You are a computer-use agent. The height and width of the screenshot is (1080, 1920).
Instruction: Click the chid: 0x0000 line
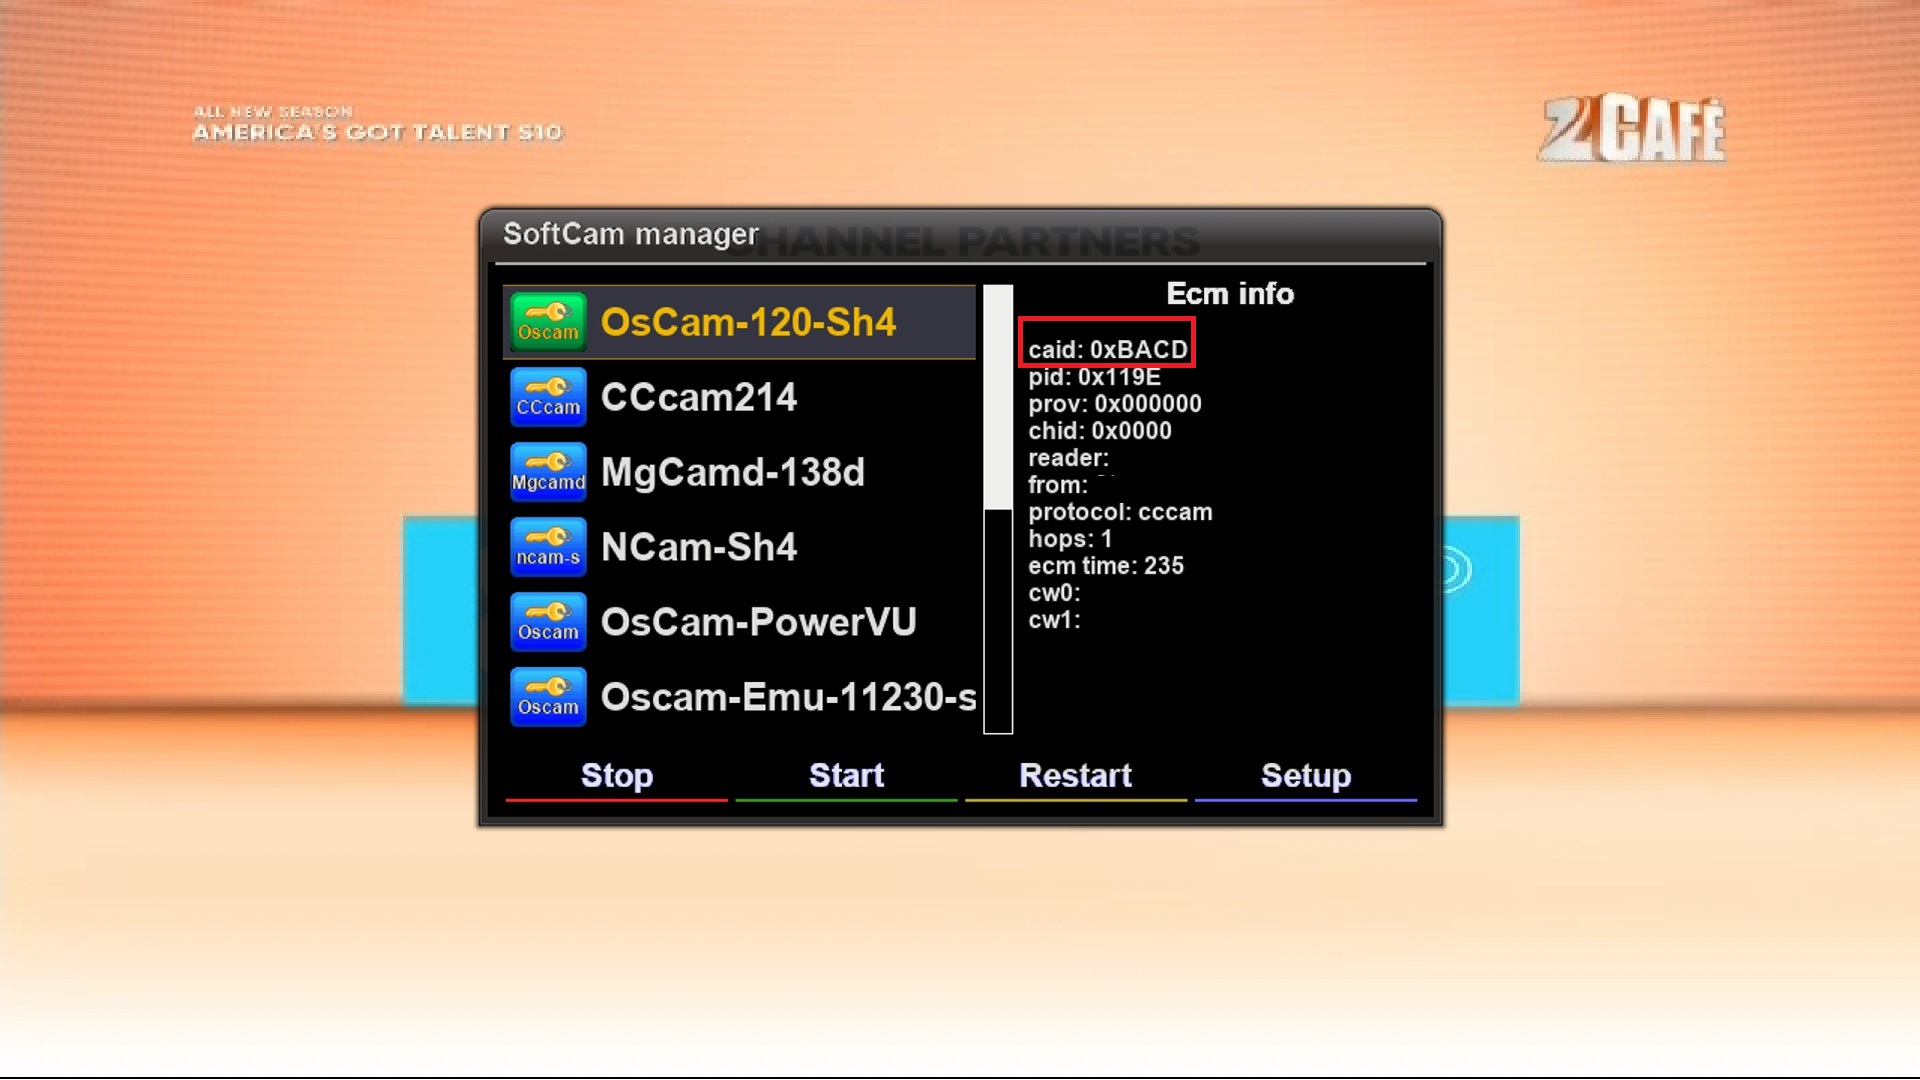click(1100, 431)
